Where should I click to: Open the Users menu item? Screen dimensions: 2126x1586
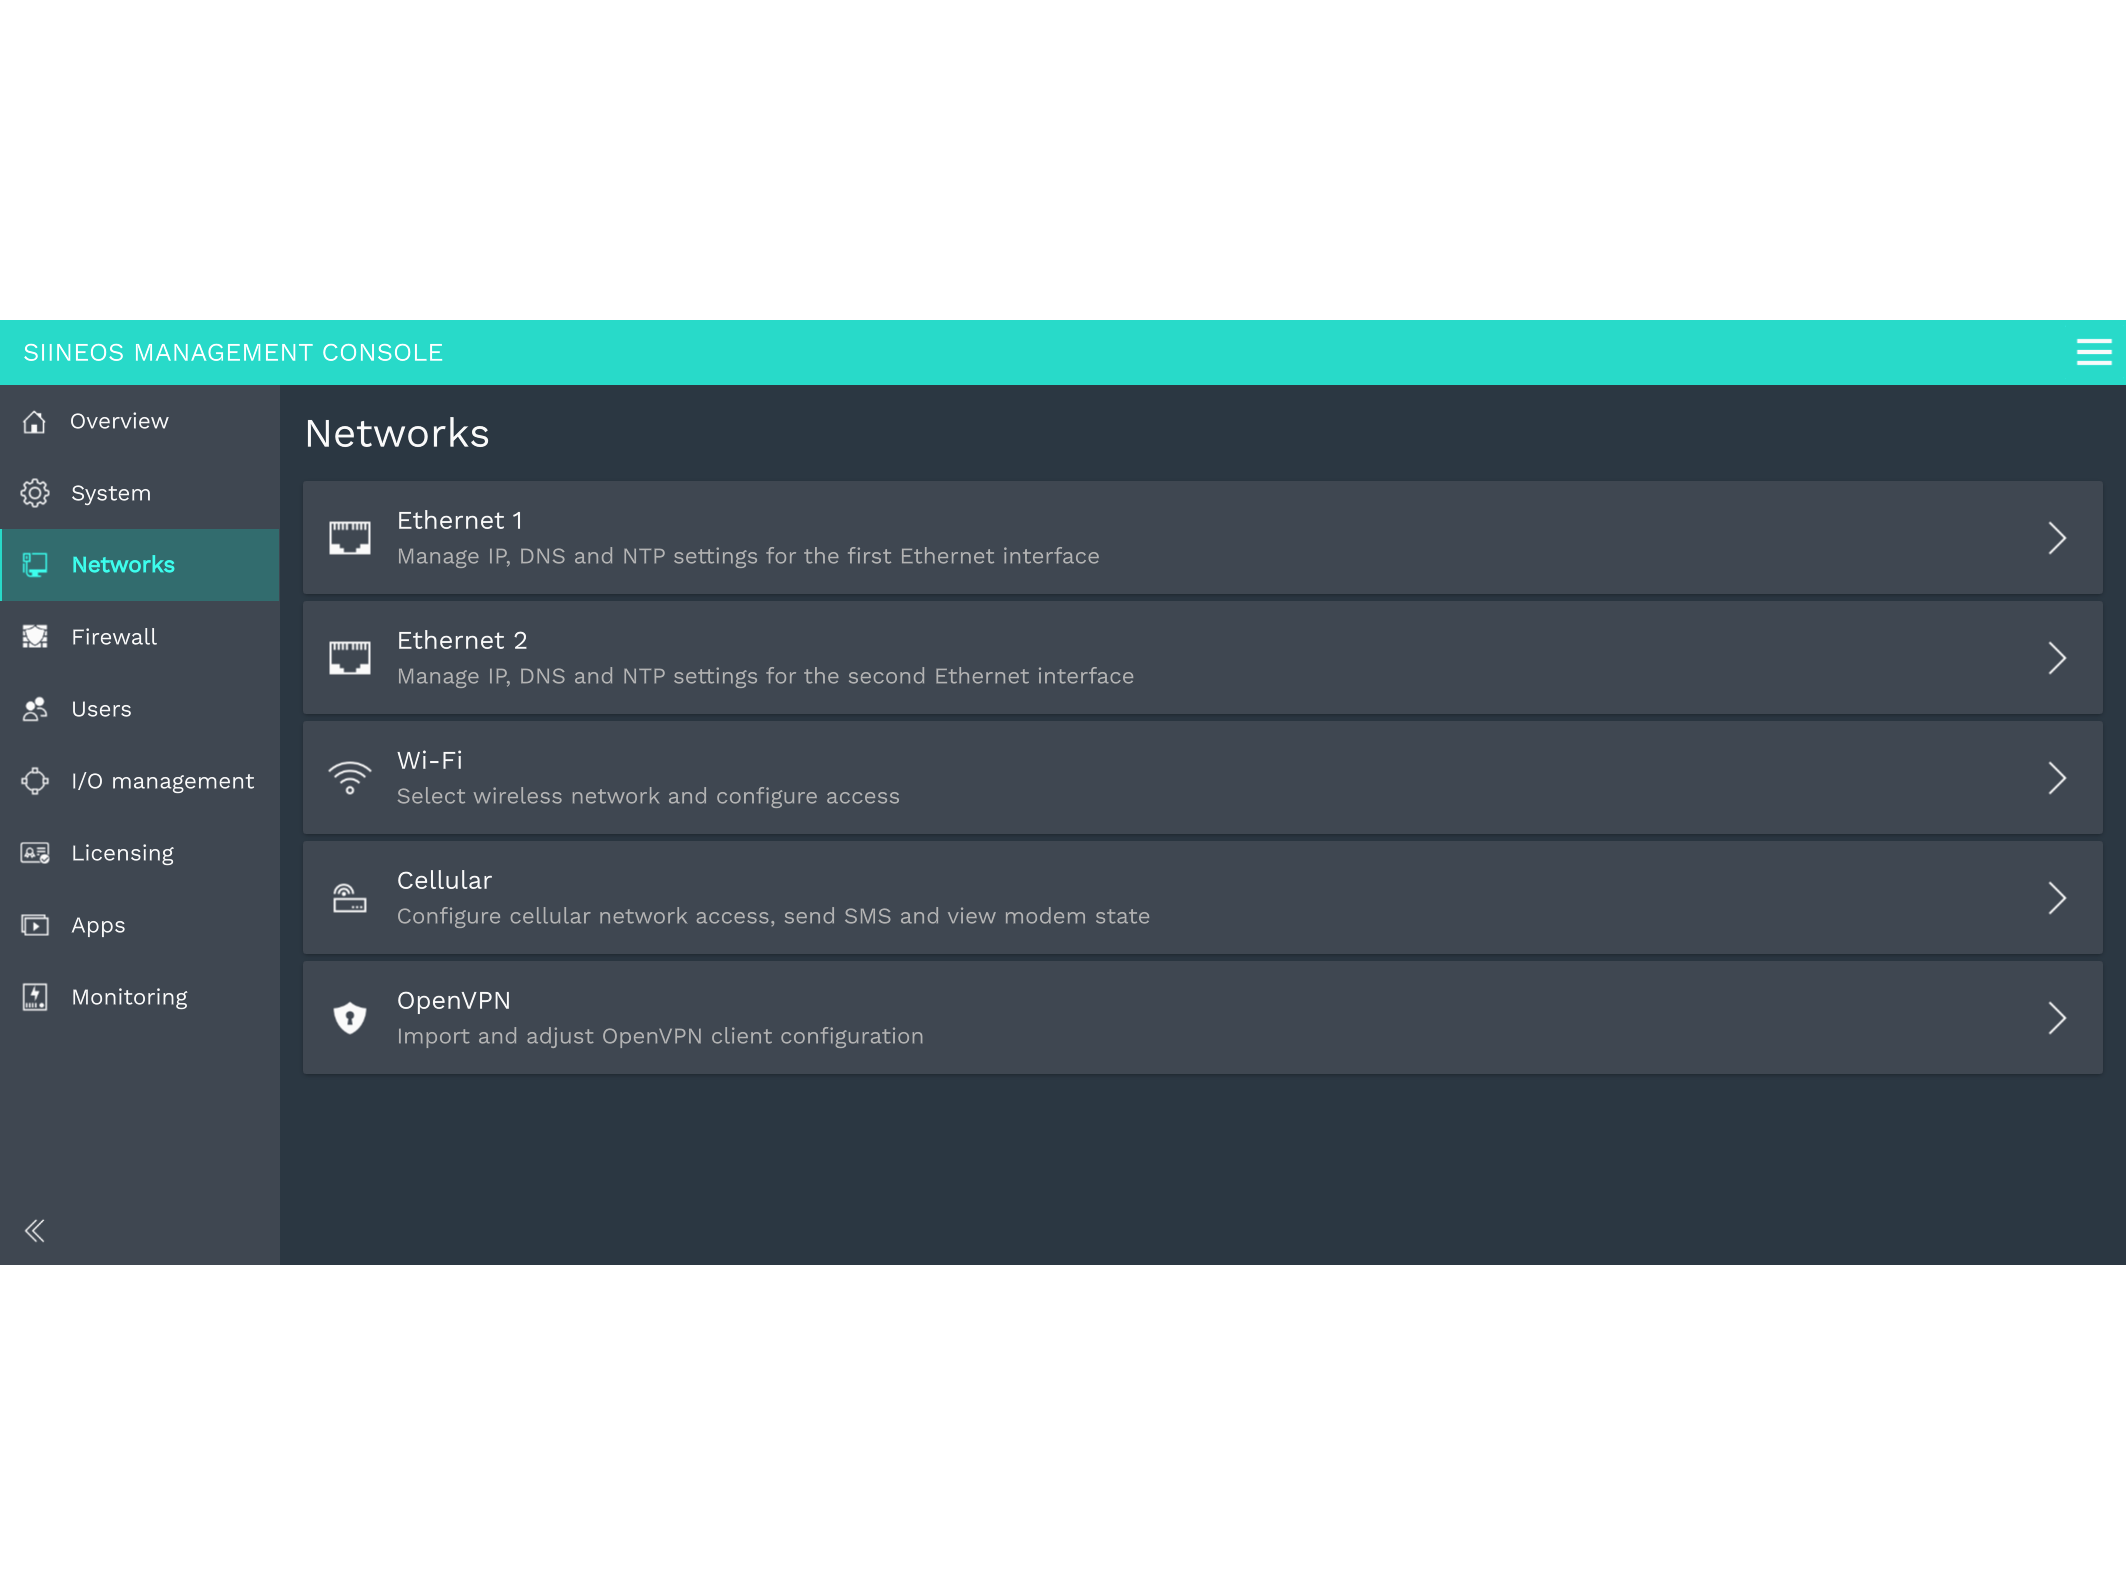coord(140,709)
